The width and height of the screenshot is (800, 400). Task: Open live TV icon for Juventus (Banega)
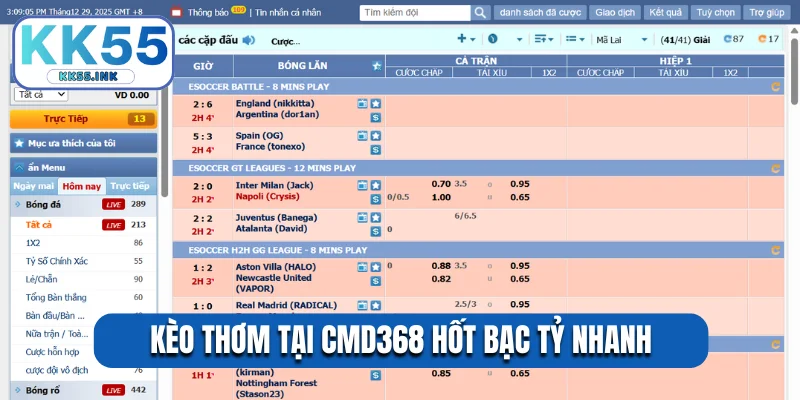(x=362, y=218)
